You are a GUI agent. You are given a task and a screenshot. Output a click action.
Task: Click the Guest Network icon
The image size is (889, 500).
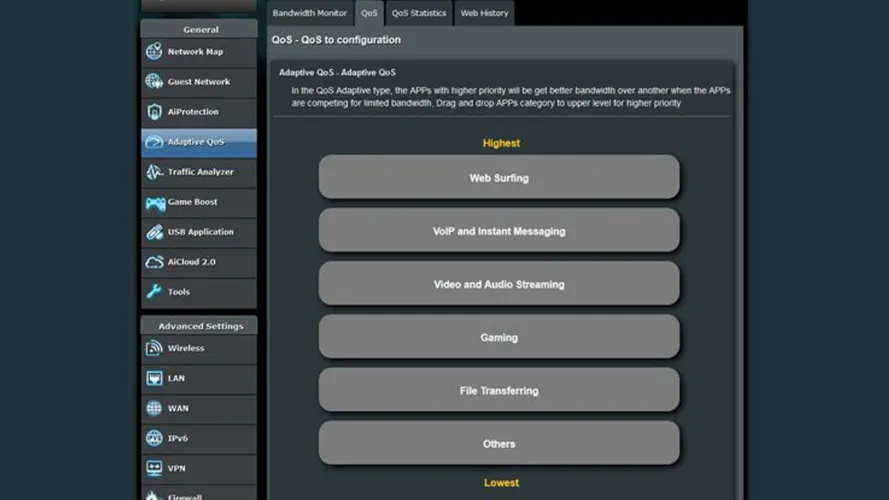[x=154, y=82]
